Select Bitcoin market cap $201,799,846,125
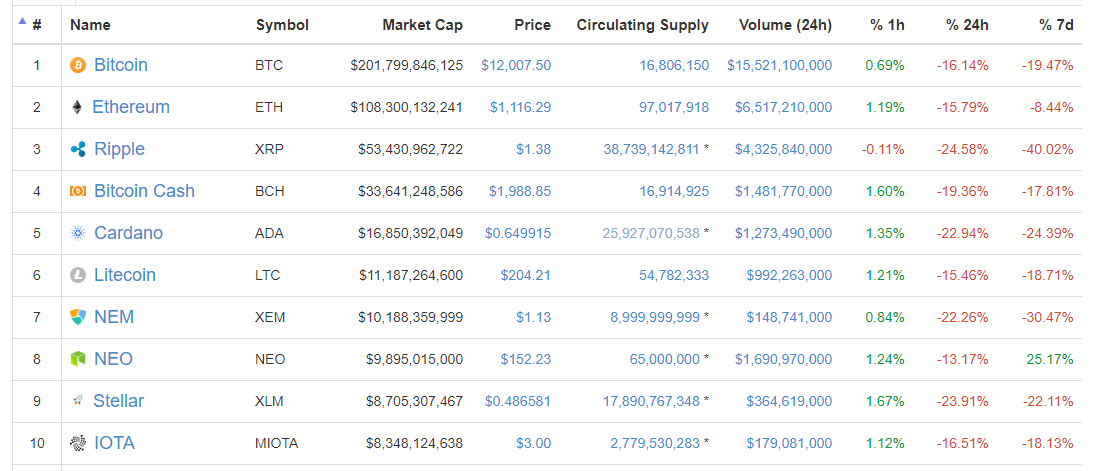 406,65
